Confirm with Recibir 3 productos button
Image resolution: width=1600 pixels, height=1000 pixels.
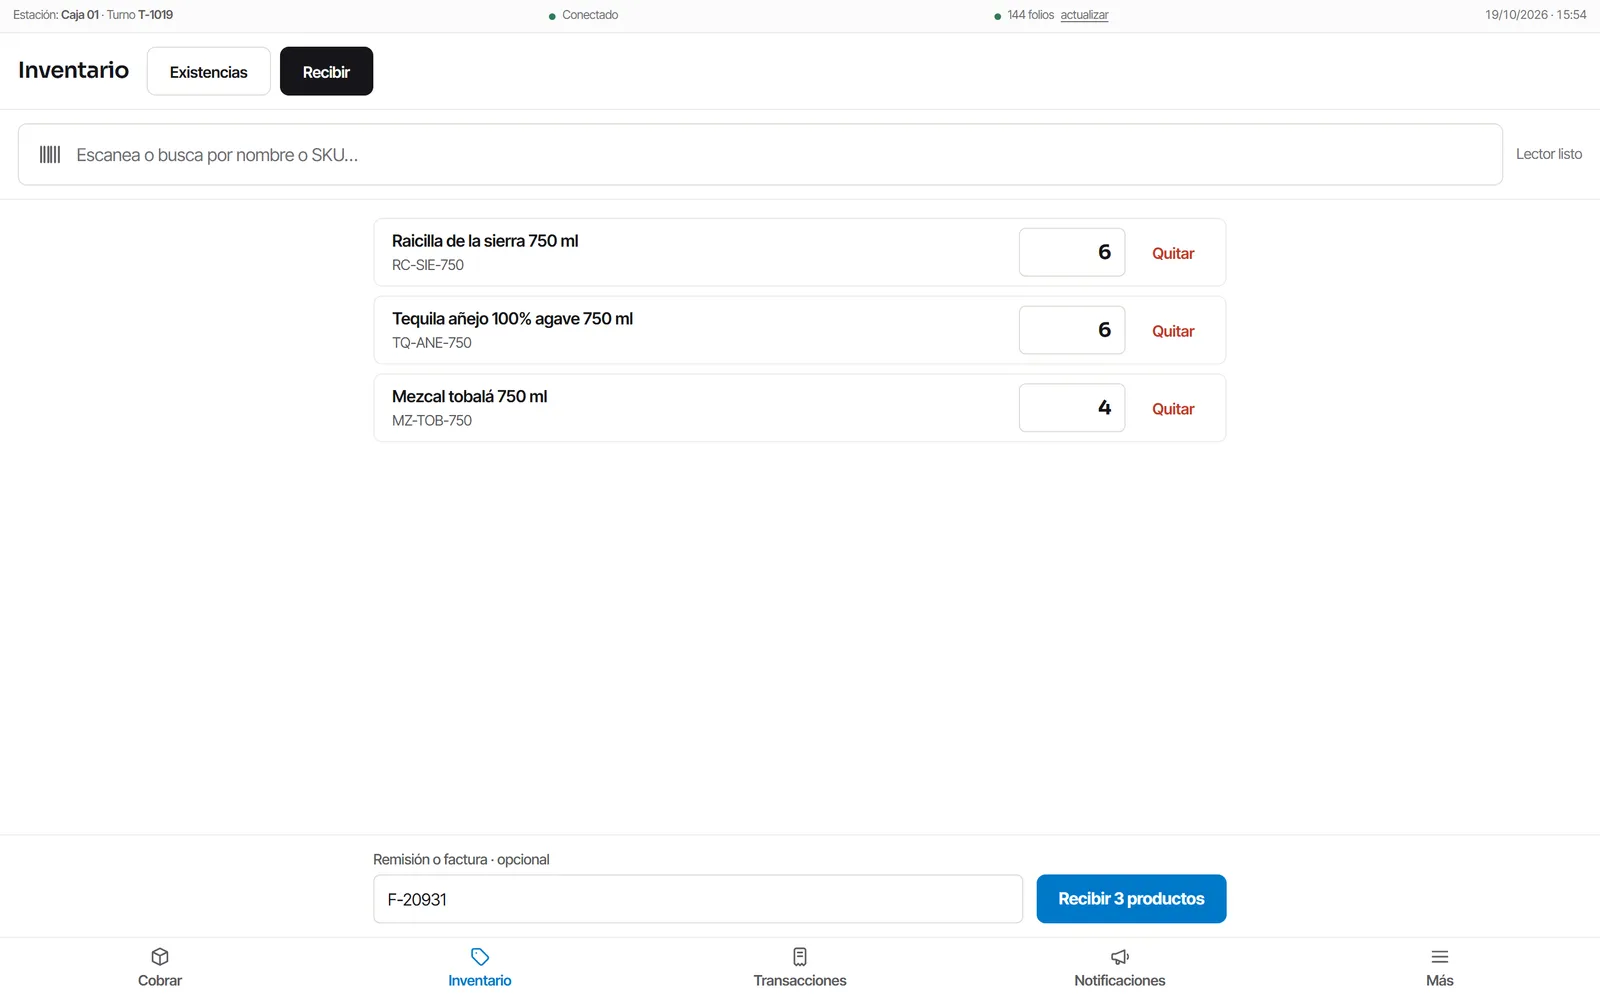click(x=1131, y=899)
